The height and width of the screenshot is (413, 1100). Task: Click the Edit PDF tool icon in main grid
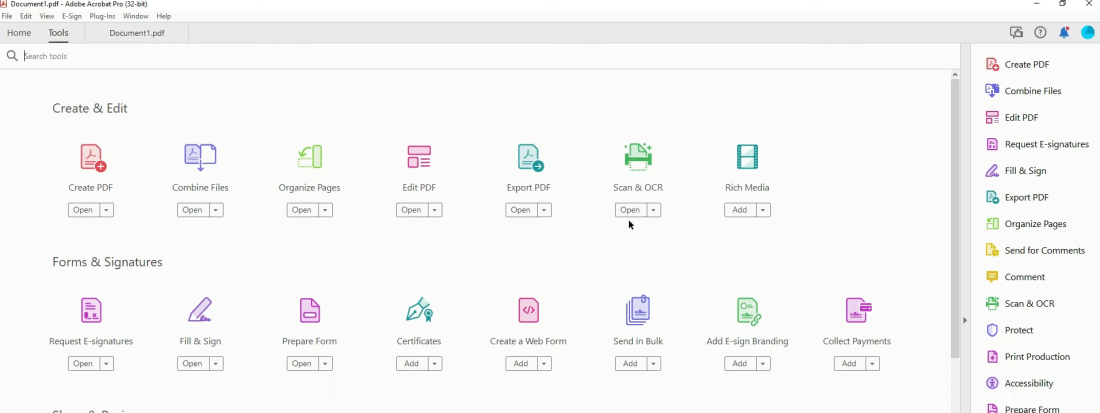click(419, 157)
